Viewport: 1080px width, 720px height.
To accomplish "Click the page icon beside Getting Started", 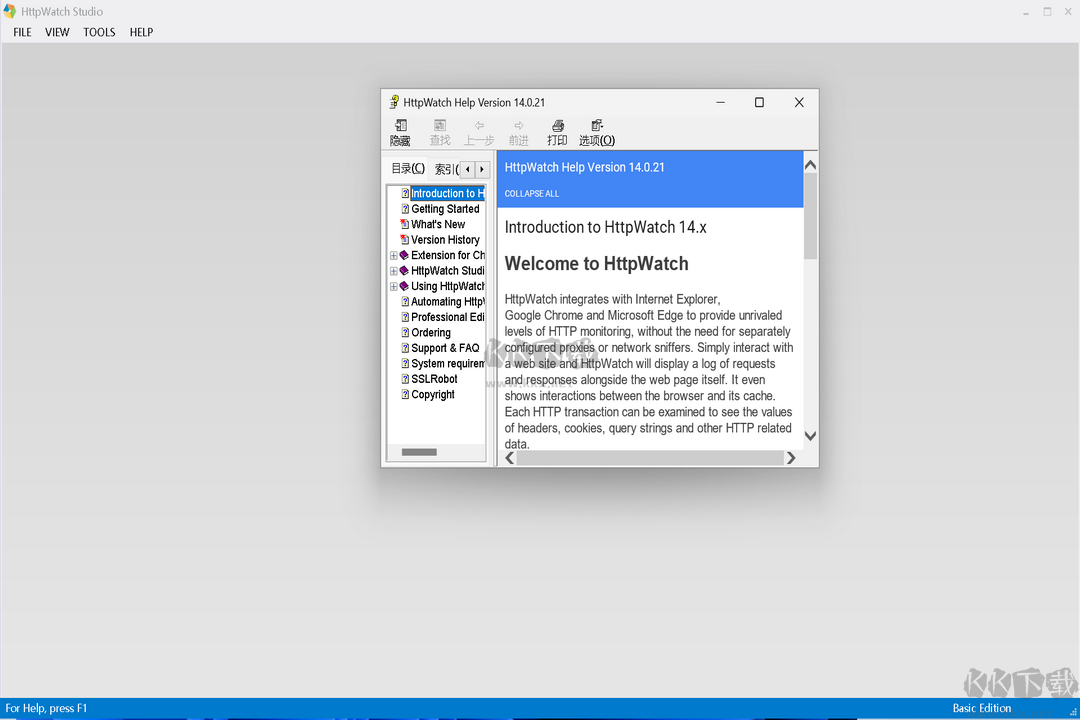I will 405,209.
